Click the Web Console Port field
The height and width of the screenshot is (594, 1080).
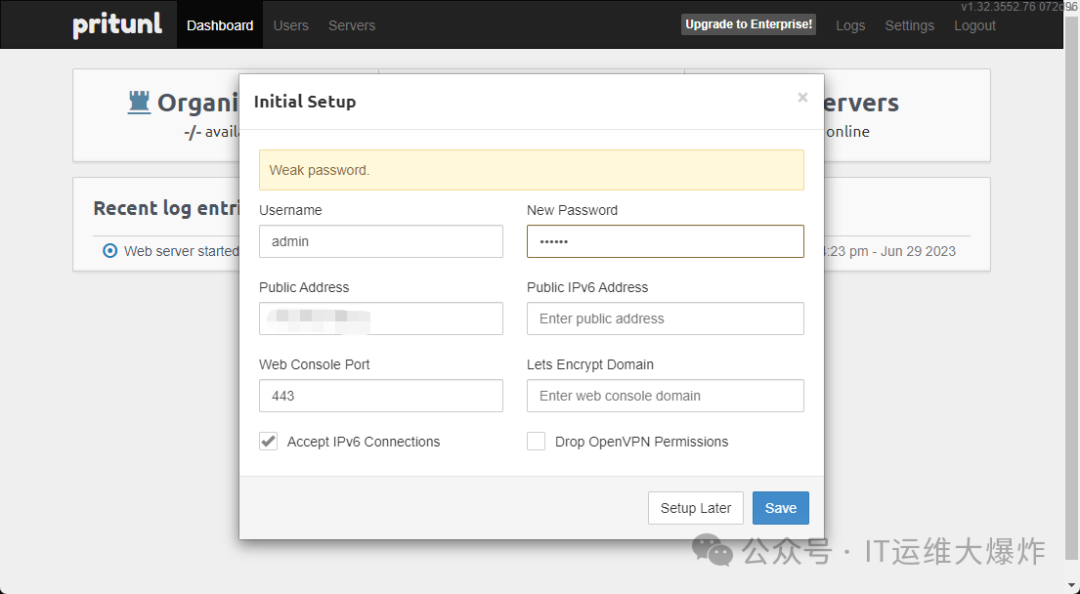pos(380,396)
